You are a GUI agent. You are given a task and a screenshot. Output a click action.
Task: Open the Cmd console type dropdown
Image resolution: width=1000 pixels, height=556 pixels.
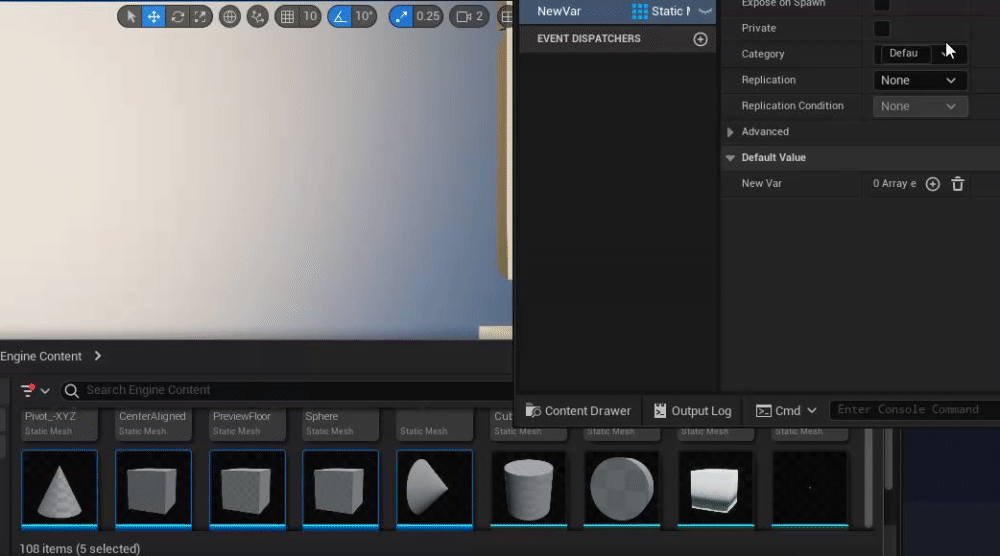tap(786, 411)
